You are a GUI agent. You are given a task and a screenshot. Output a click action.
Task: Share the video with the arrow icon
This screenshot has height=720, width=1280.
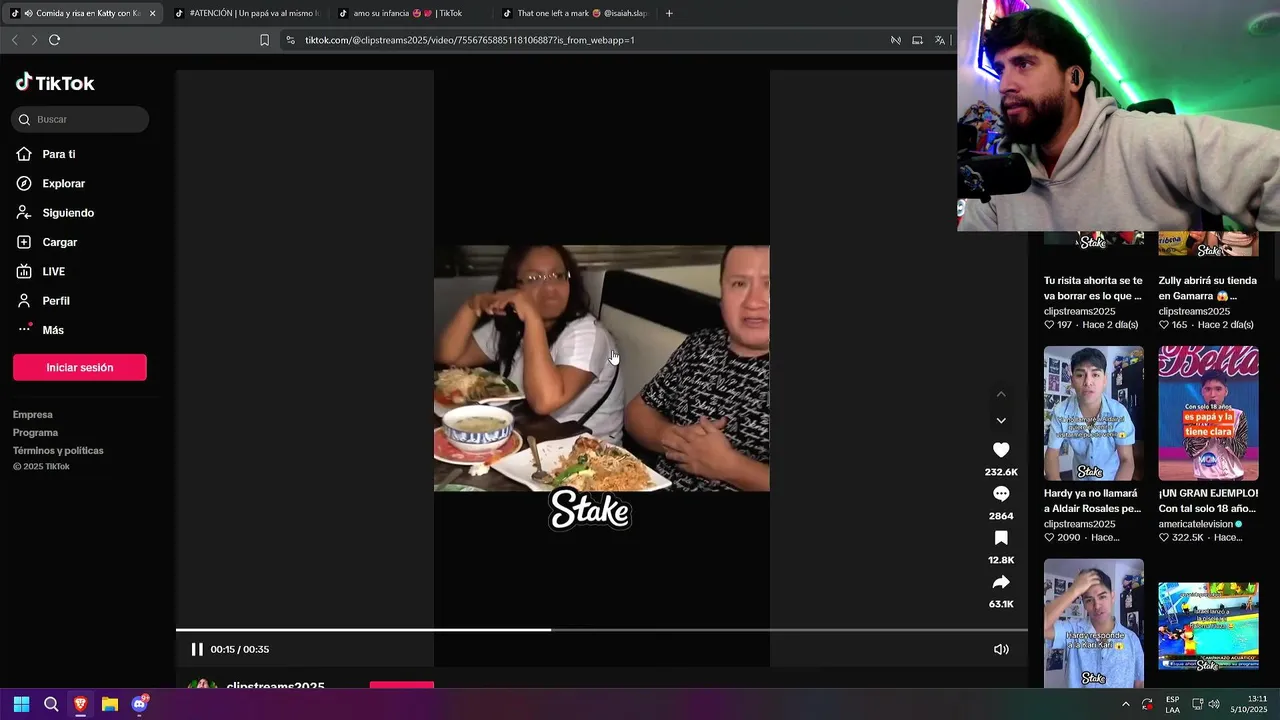1001,582
